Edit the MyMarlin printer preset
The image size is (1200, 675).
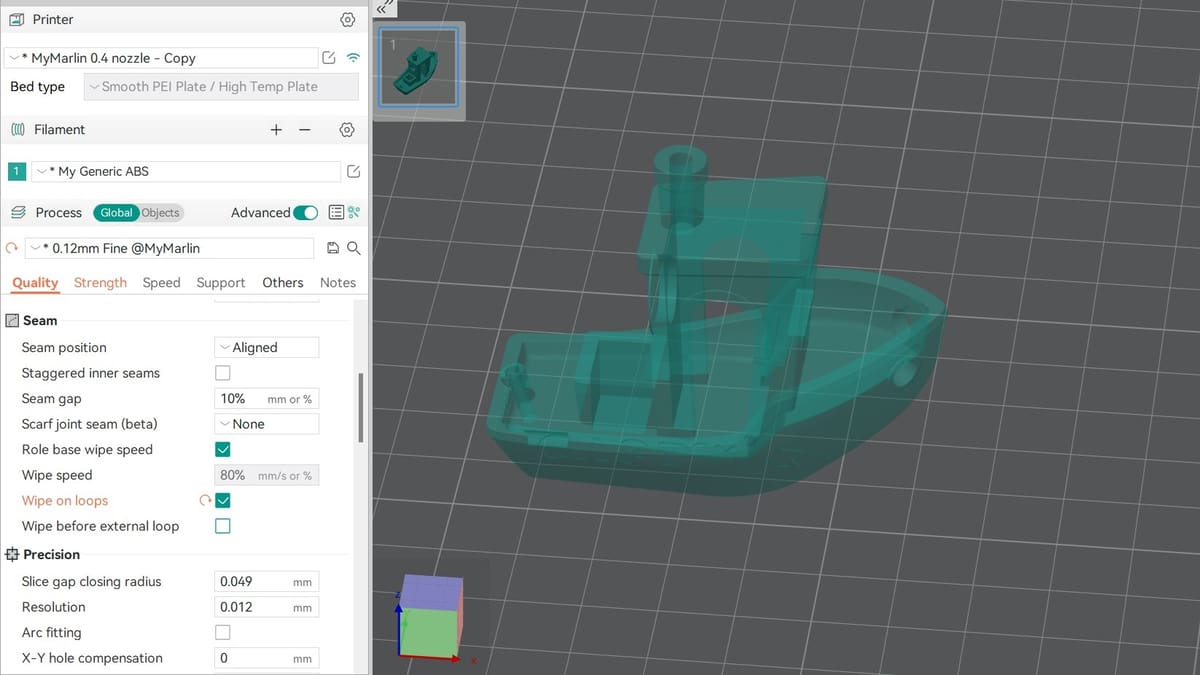329,58
